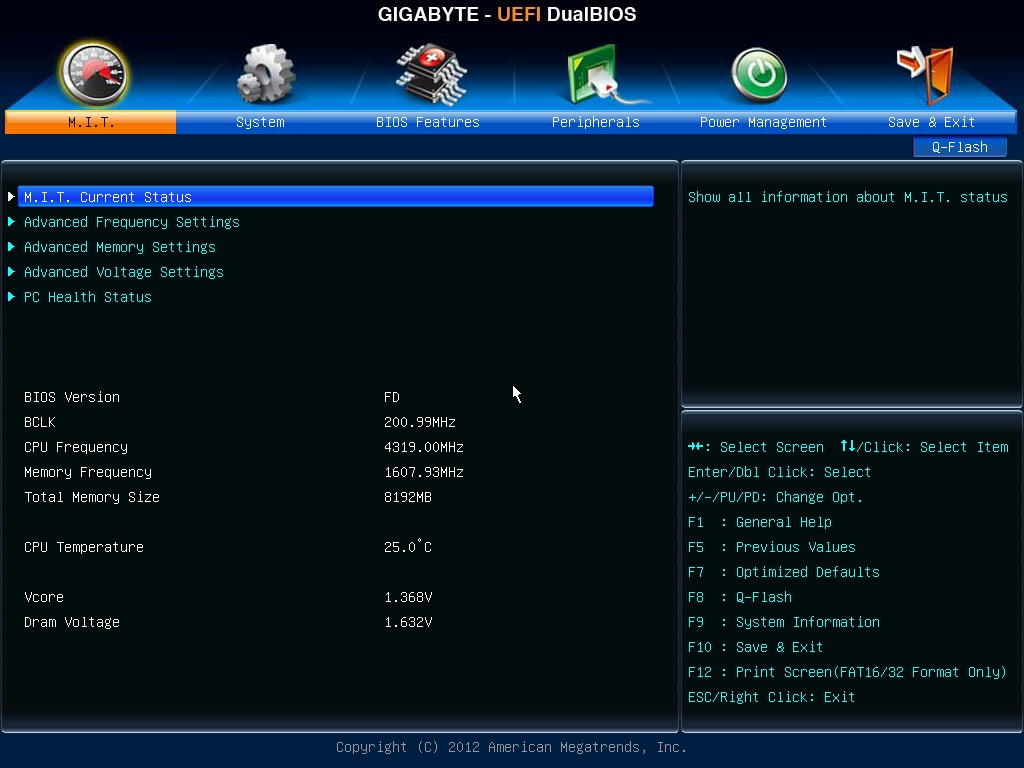Click the ESC/Right Click: Exit hint
The width and height of the screenshot is (1024, 768).
click(x=771, y=697)
